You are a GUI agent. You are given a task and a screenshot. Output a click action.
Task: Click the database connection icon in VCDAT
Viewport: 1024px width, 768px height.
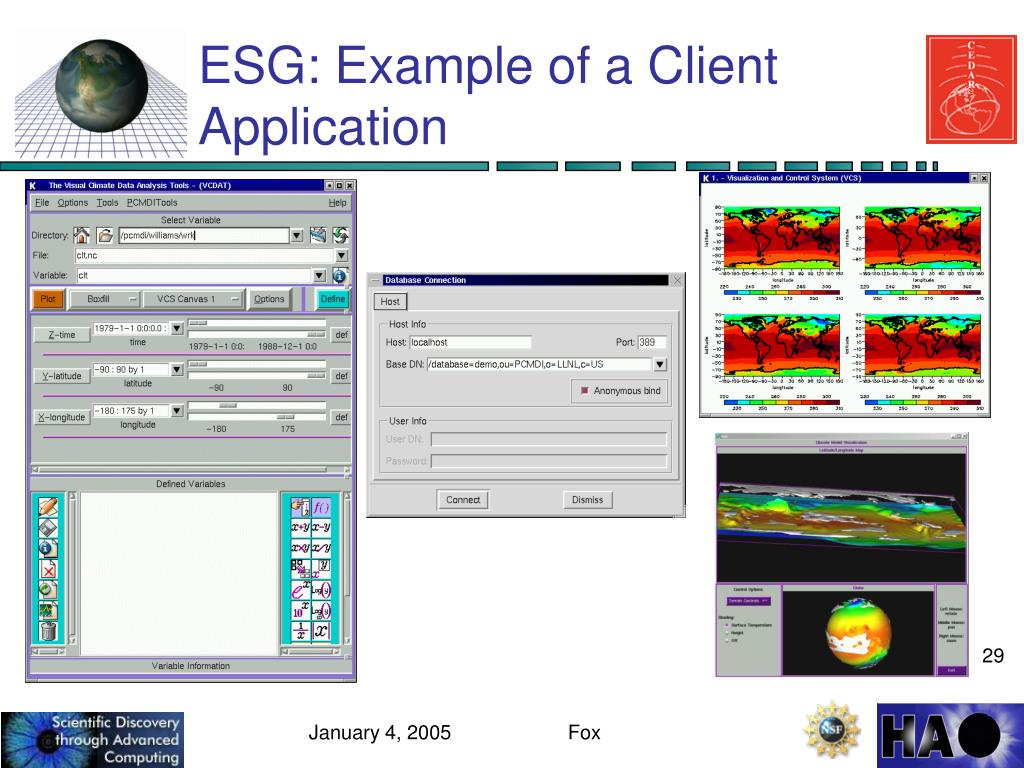tap(318, 235)
